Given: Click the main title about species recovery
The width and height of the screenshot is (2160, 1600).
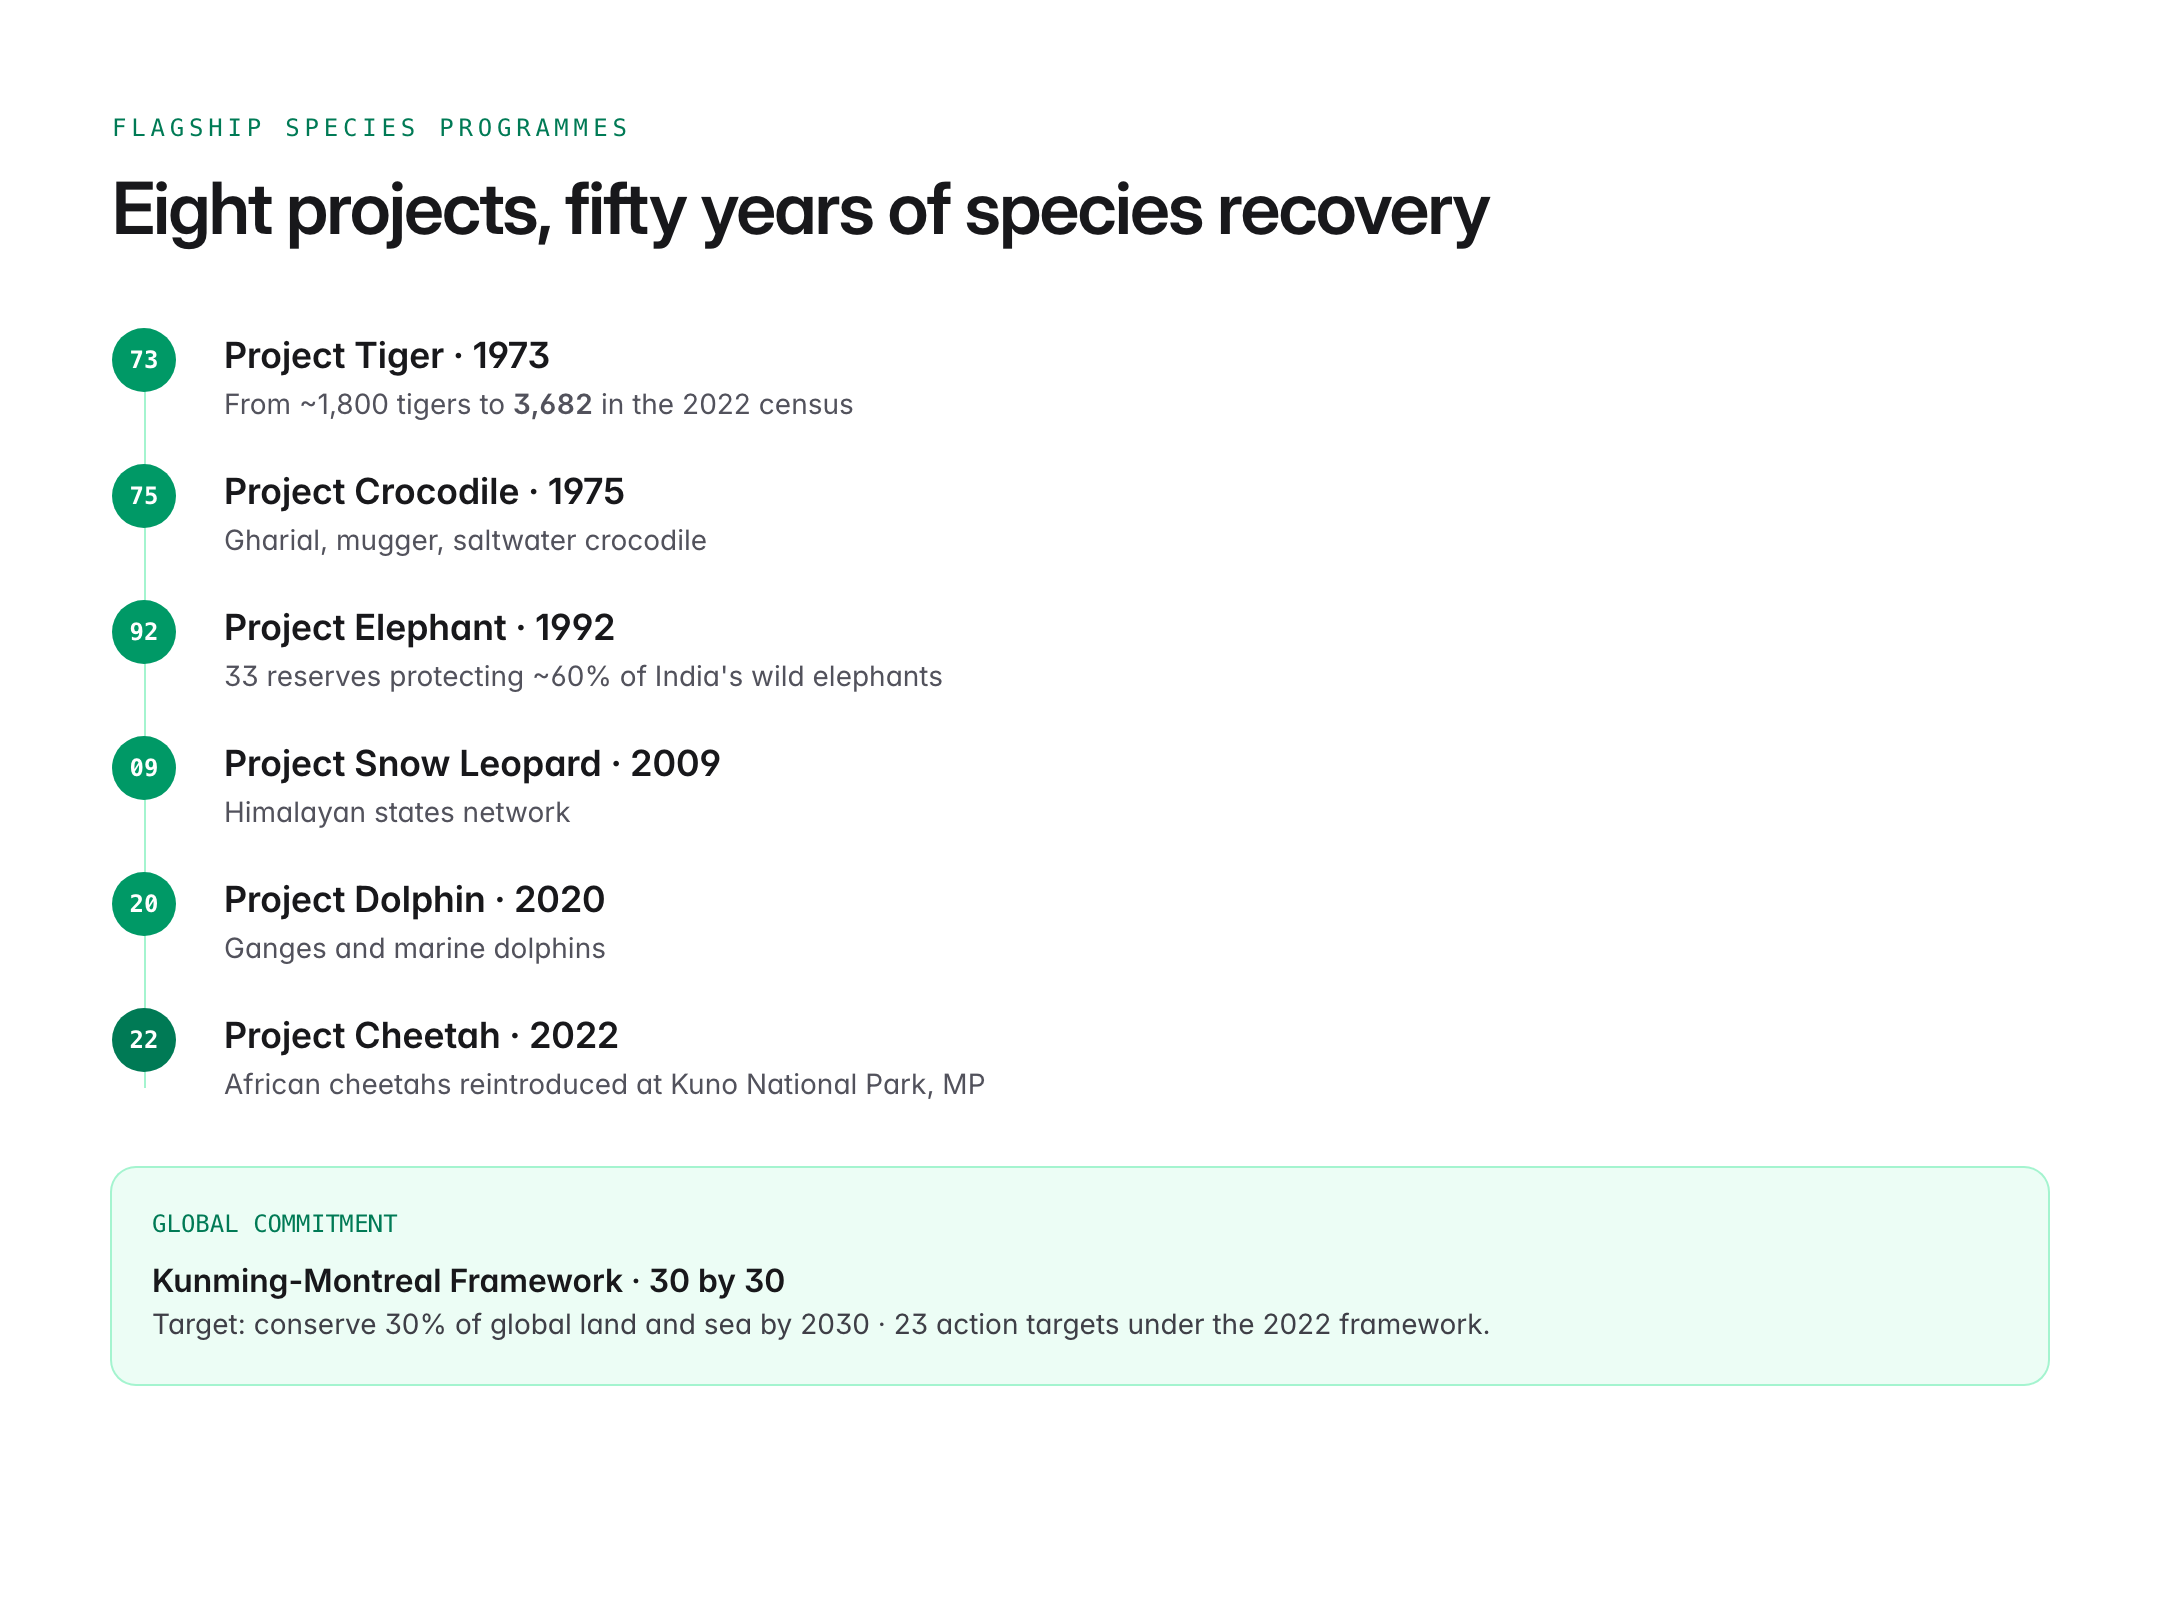Looking at the screenshot, I should point(800,212).
